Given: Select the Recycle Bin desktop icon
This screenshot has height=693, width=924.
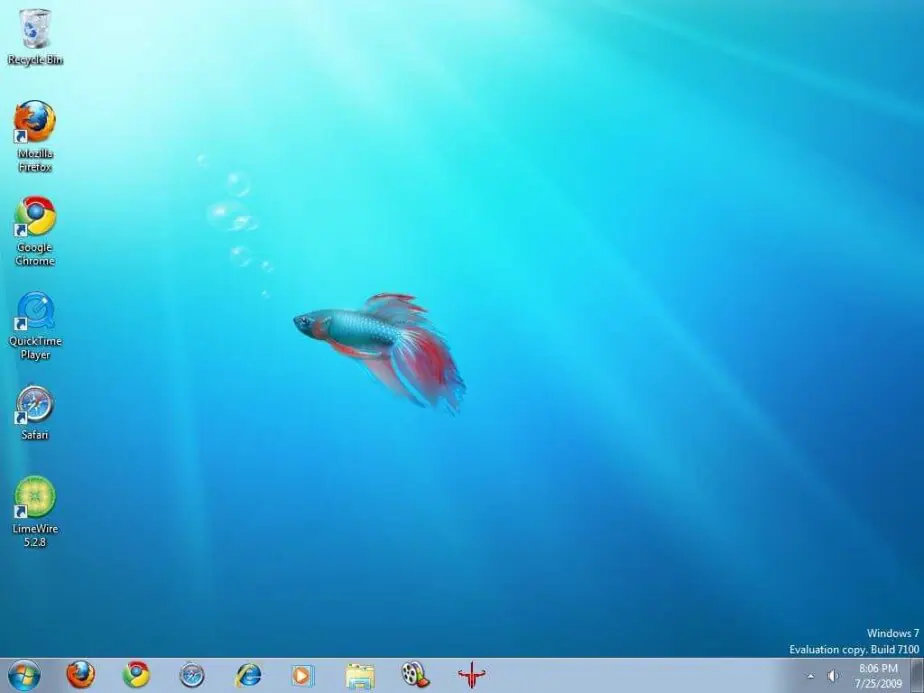Looking at the screenshot, I should [35, 37].
